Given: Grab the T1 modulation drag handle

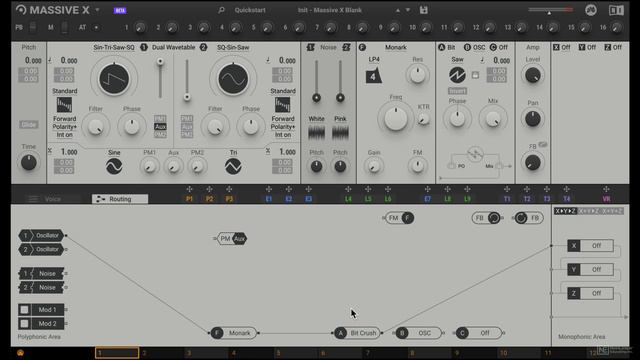Looking at the screenshot, I should pyautogui.click(x=507, y=189).
